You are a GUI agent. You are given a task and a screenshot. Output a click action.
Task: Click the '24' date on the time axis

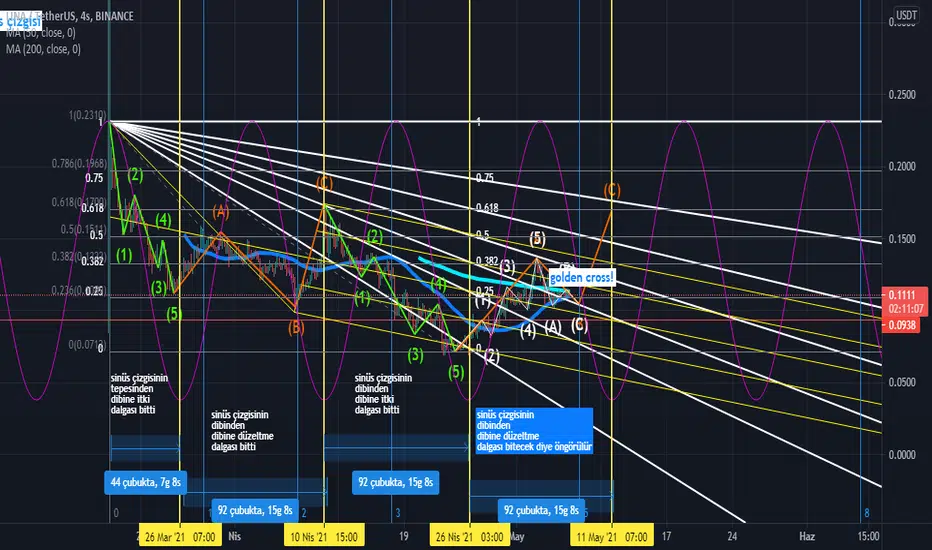click(732, 536)
